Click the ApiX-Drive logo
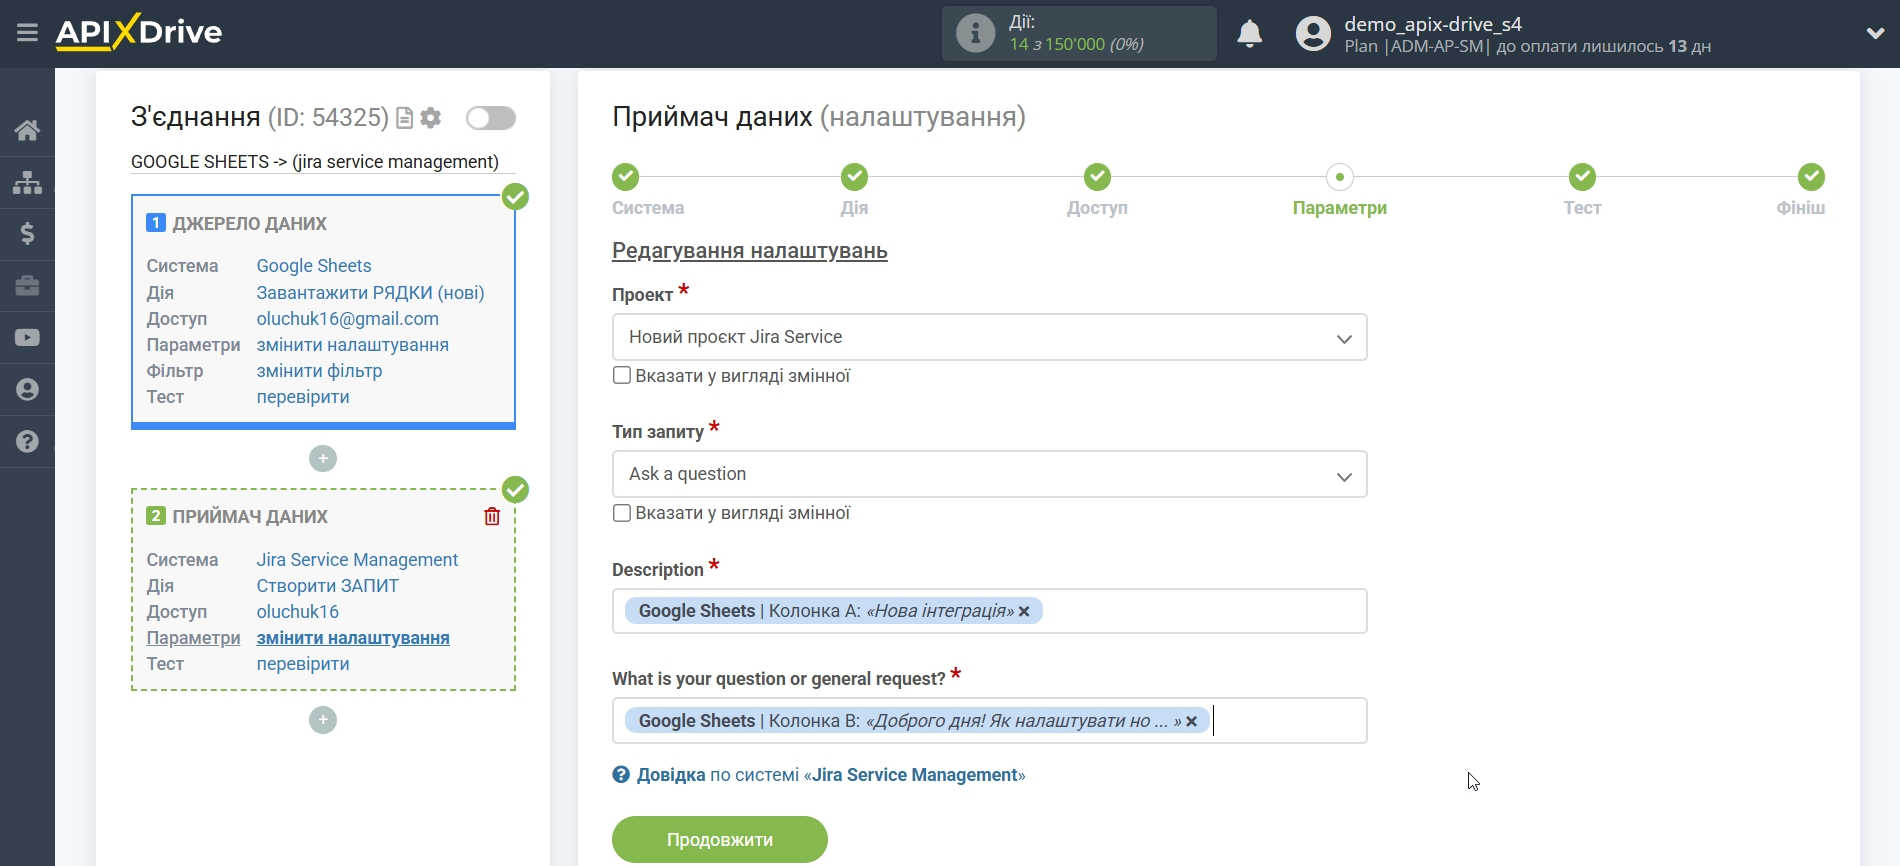This screenshot has height=866, width=1900. 139,32
